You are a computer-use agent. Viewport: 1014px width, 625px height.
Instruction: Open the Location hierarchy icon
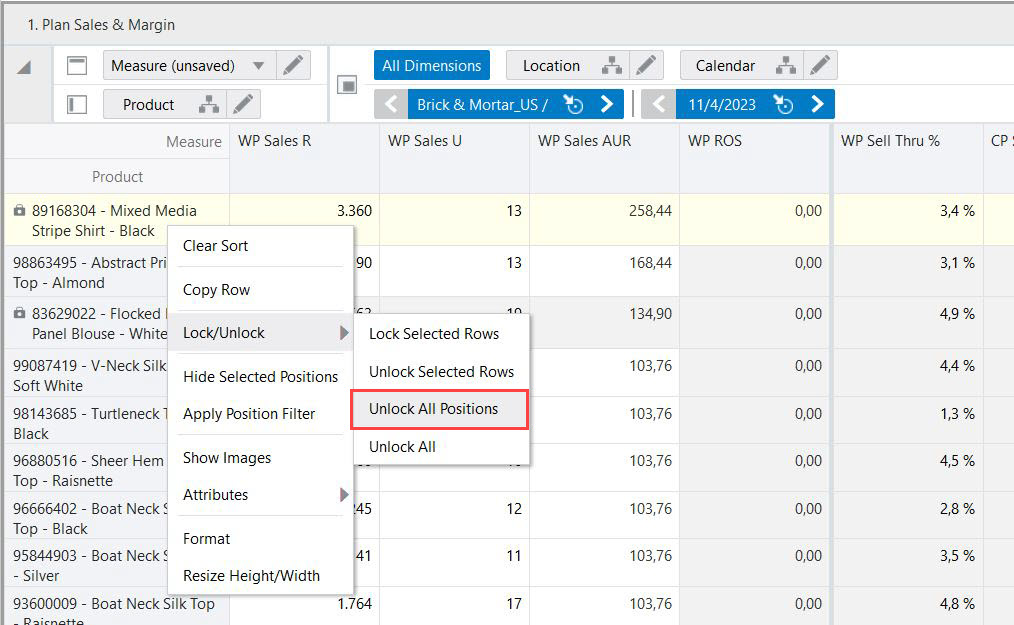611,66
